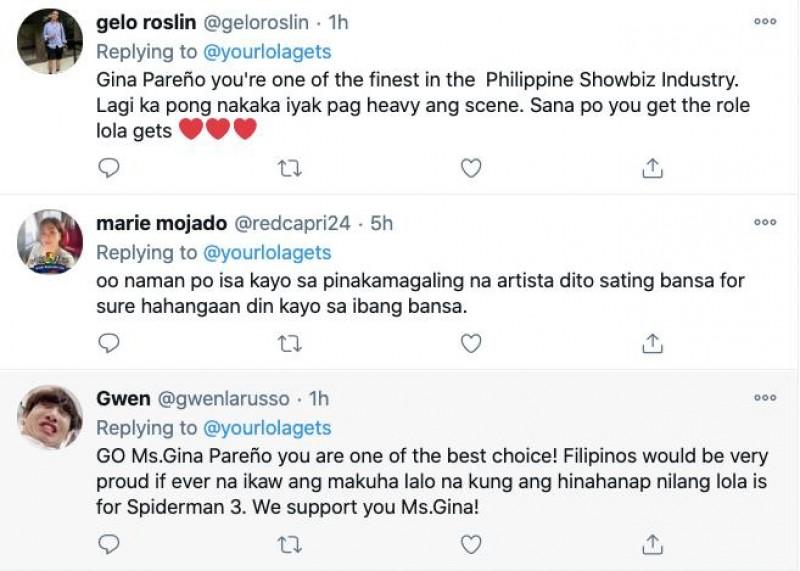Retweet marie mojado's tweet

tap(290, 343)
